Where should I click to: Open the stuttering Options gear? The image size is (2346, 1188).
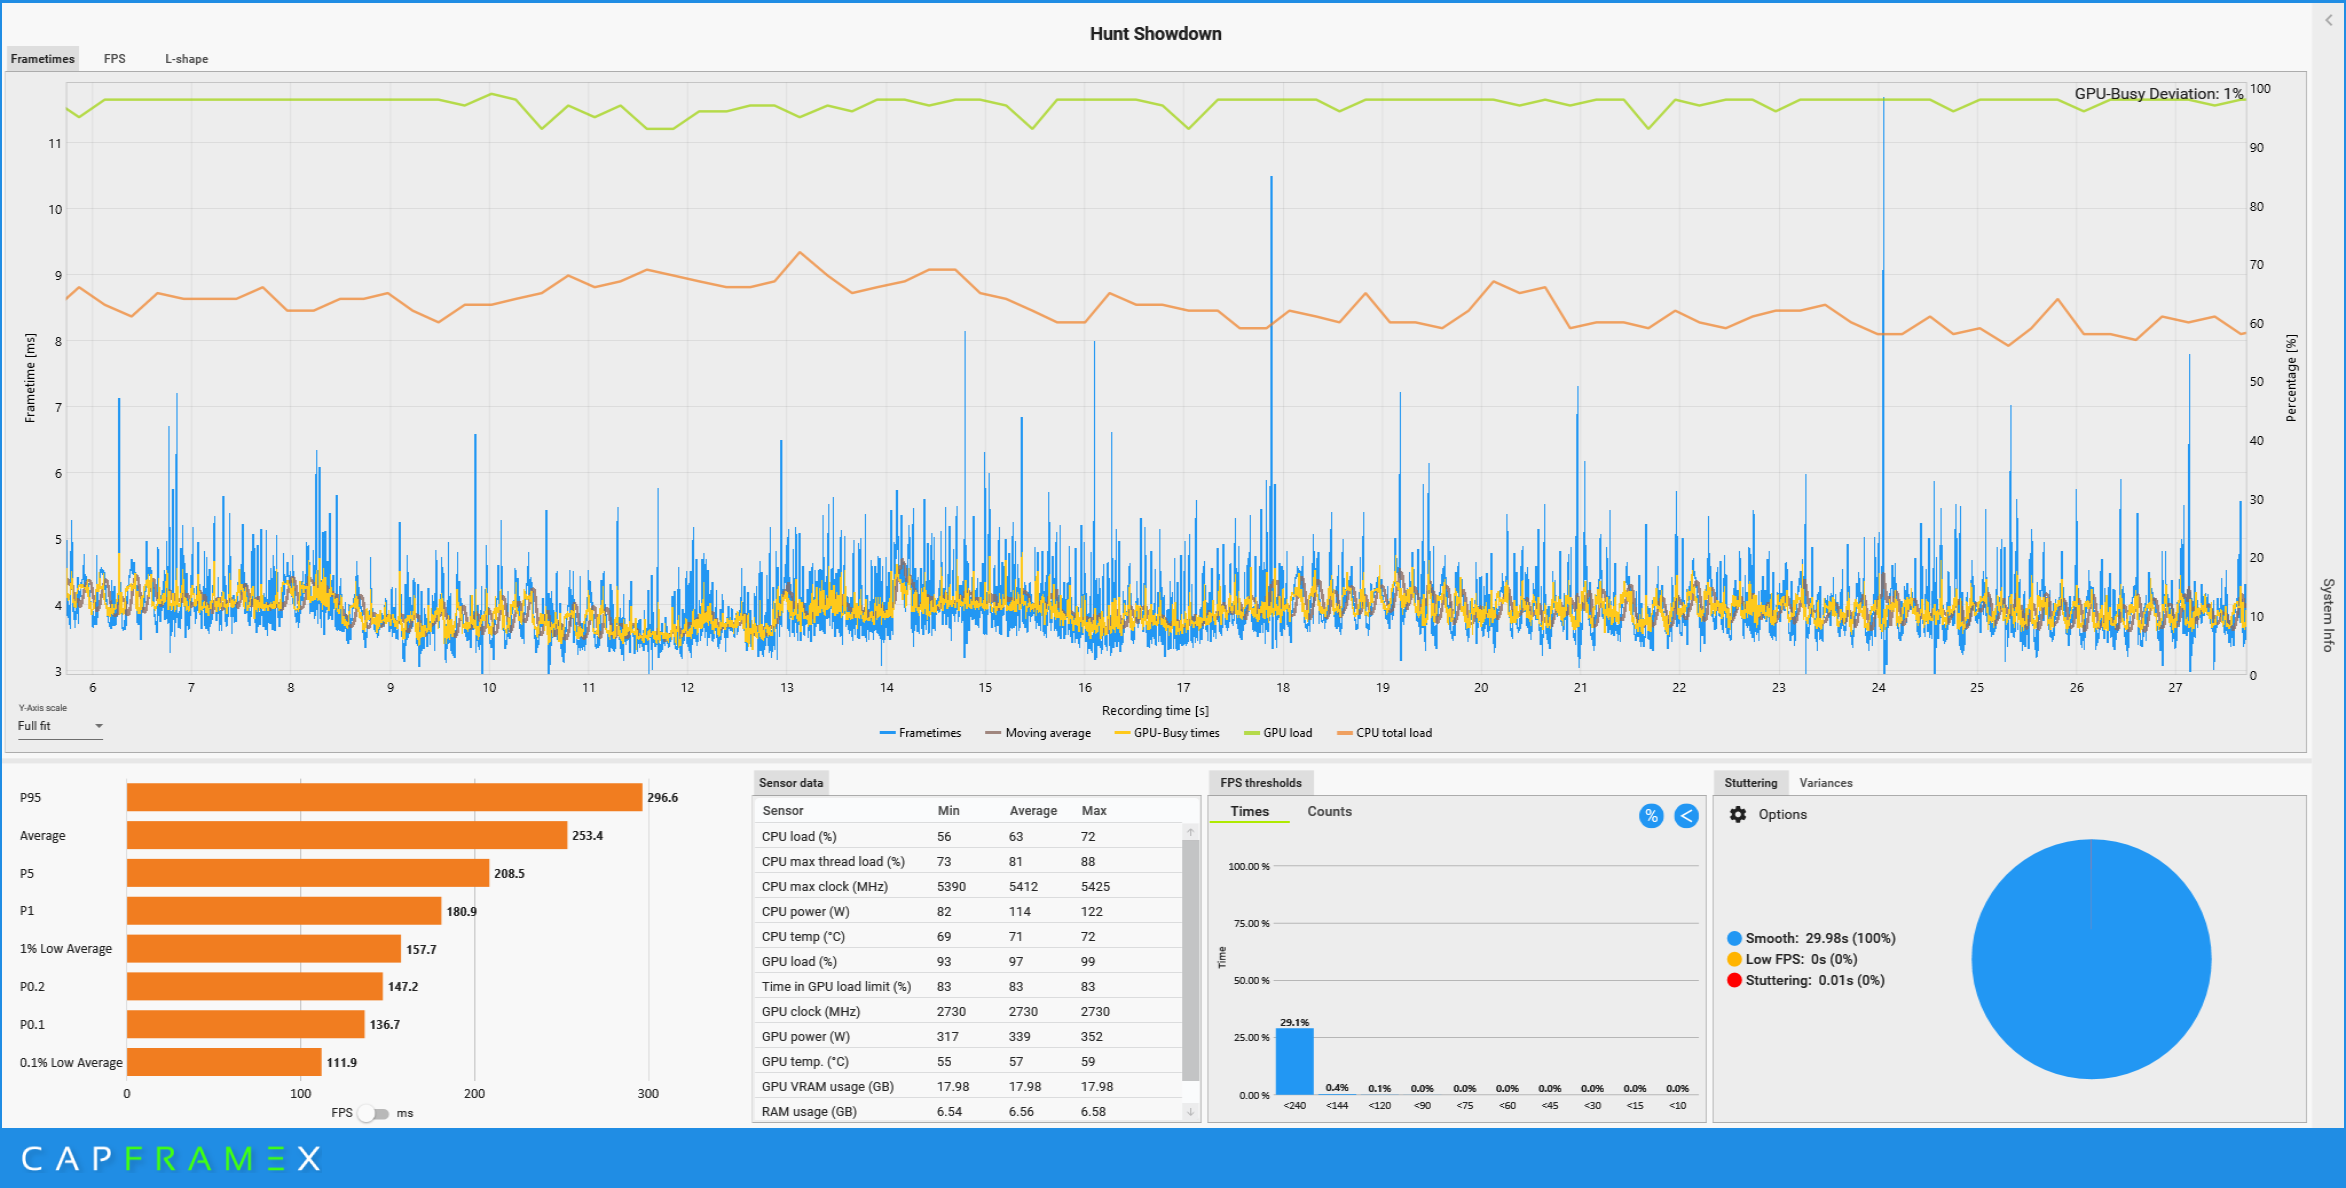click(x=1738, y=814)
